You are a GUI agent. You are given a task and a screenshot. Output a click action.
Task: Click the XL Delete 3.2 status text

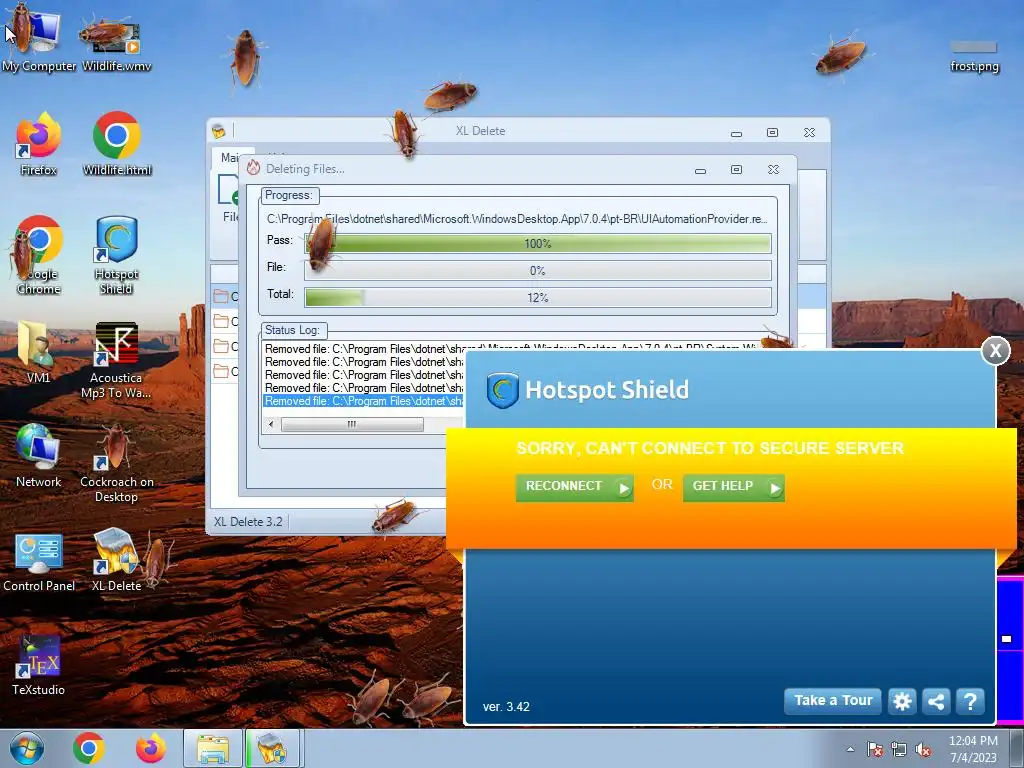point(248,522)
